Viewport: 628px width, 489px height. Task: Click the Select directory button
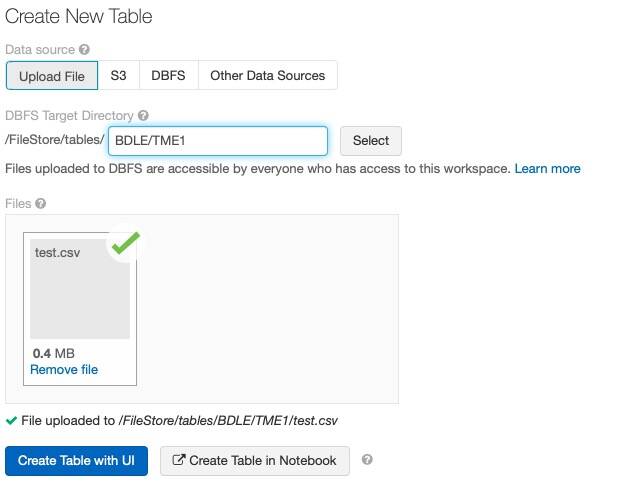tap(370, 141)
